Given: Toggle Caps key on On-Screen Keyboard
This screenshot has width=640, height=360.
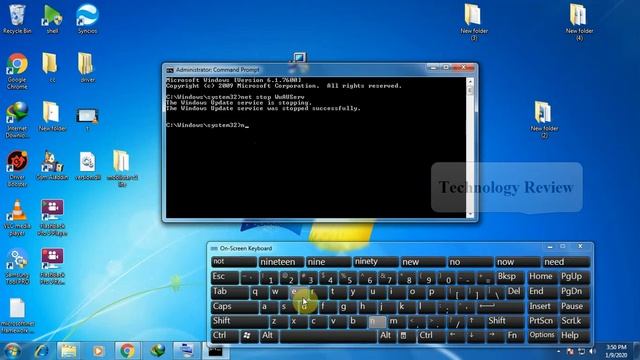Looking at the screenshot, I should tap(234, 307).
